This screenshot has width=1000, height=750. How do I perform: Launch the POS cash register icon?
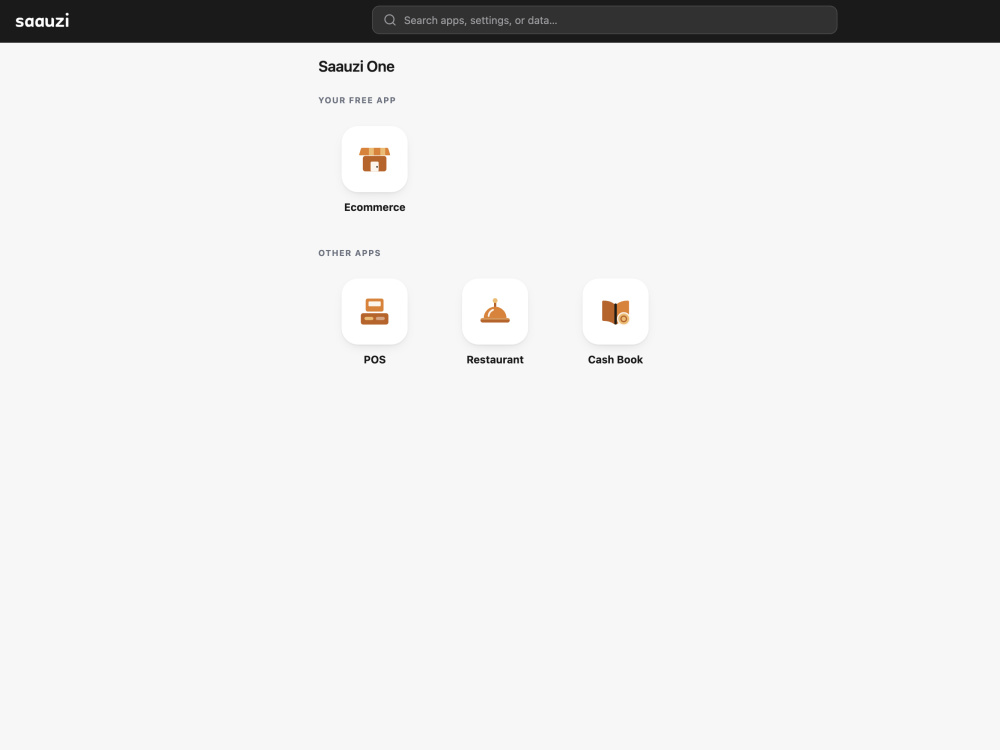tap(374, 311)
